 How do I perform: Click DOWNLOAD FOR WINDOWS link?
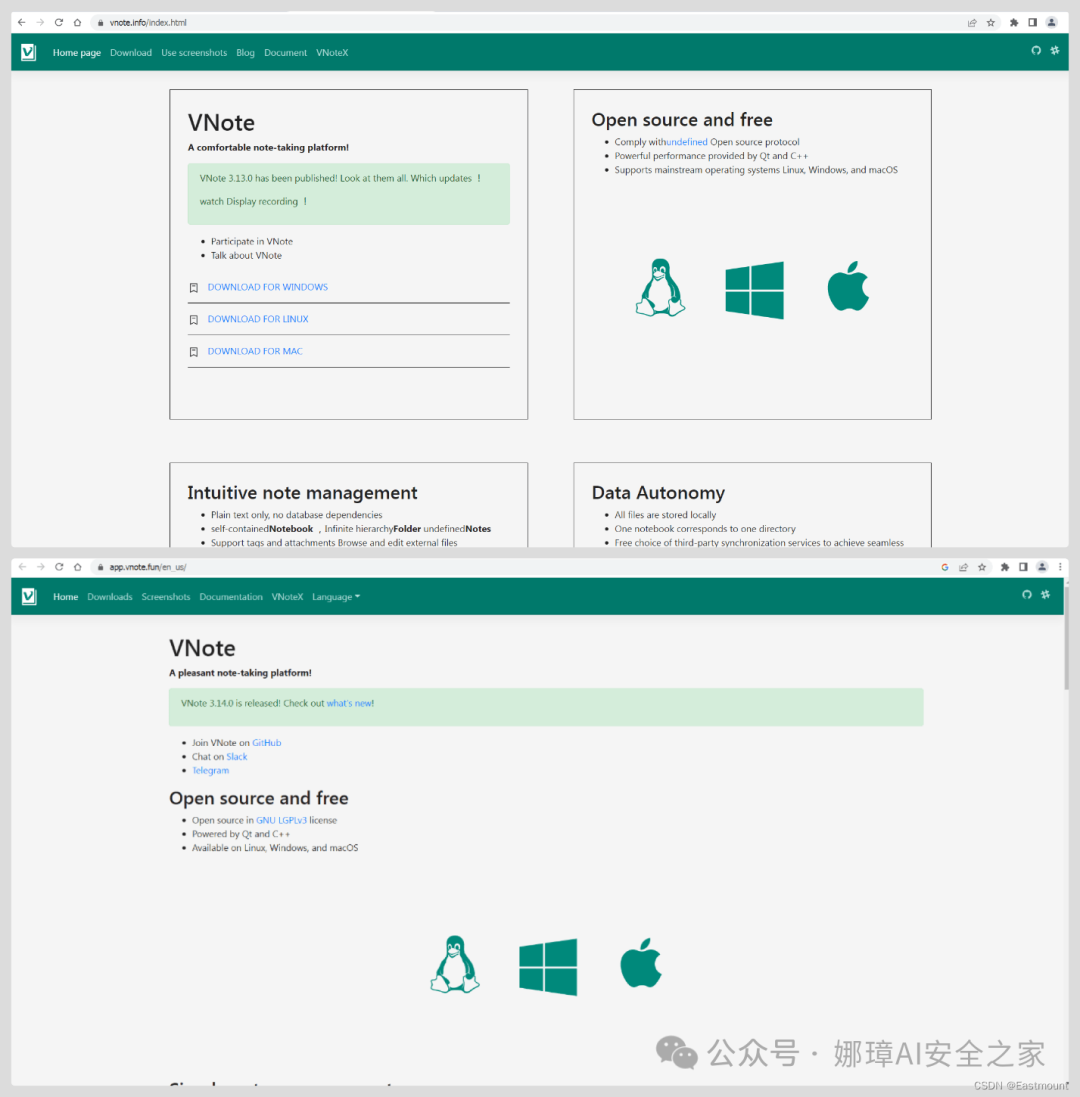267,287
